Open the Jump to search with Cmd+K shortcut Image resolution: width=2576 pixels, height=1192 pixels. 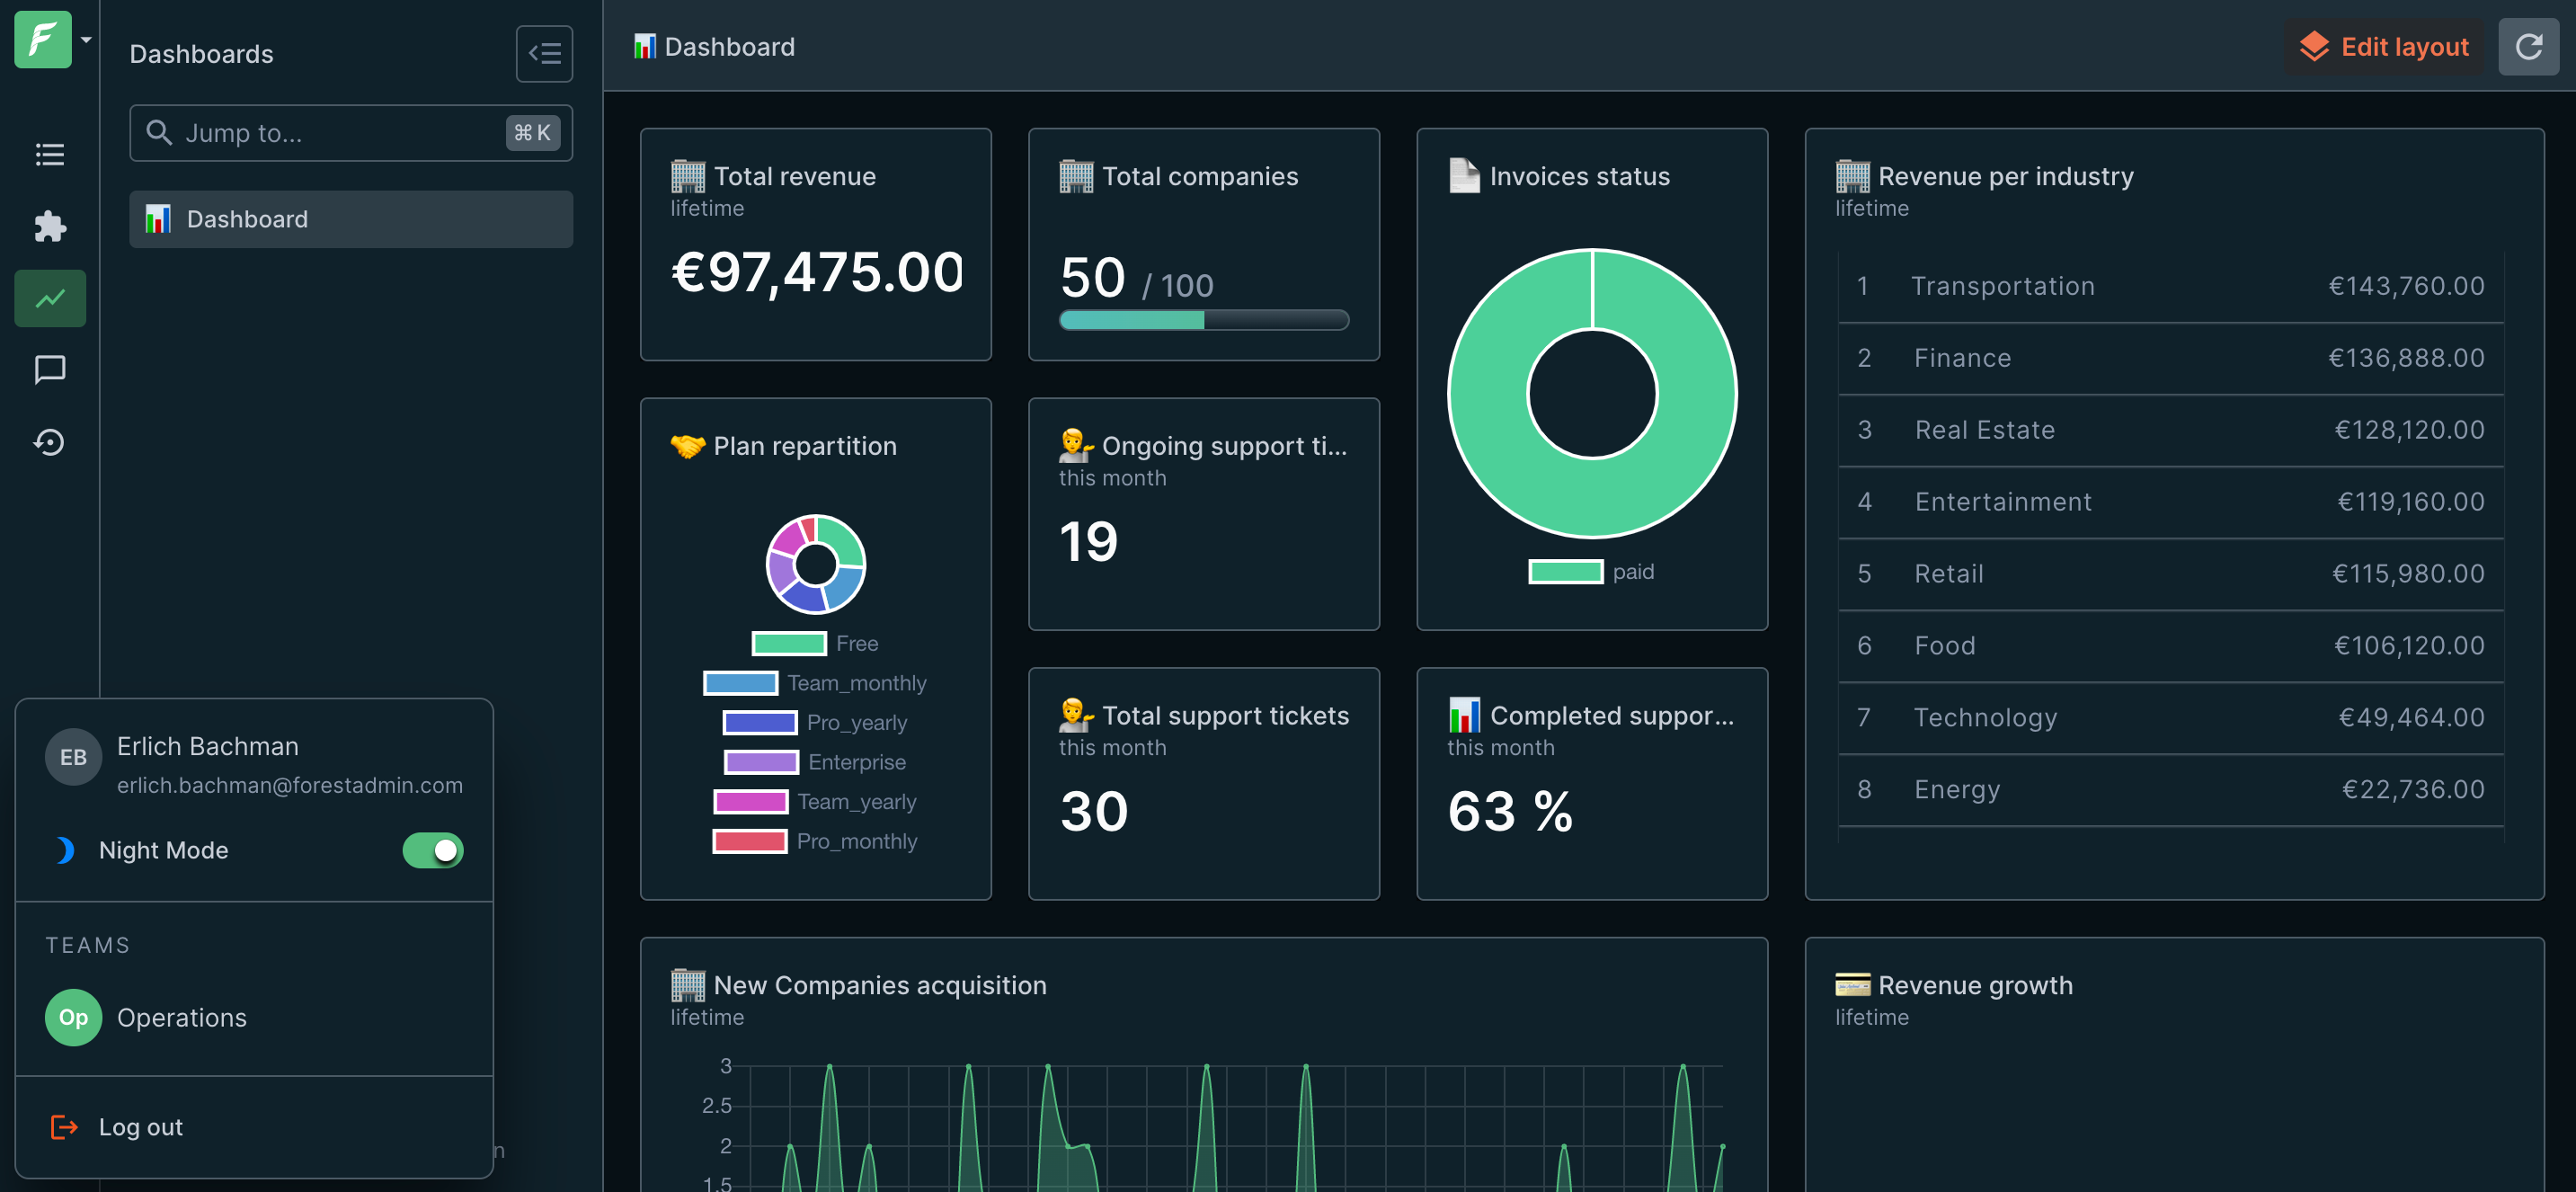(x=531, y=132)
